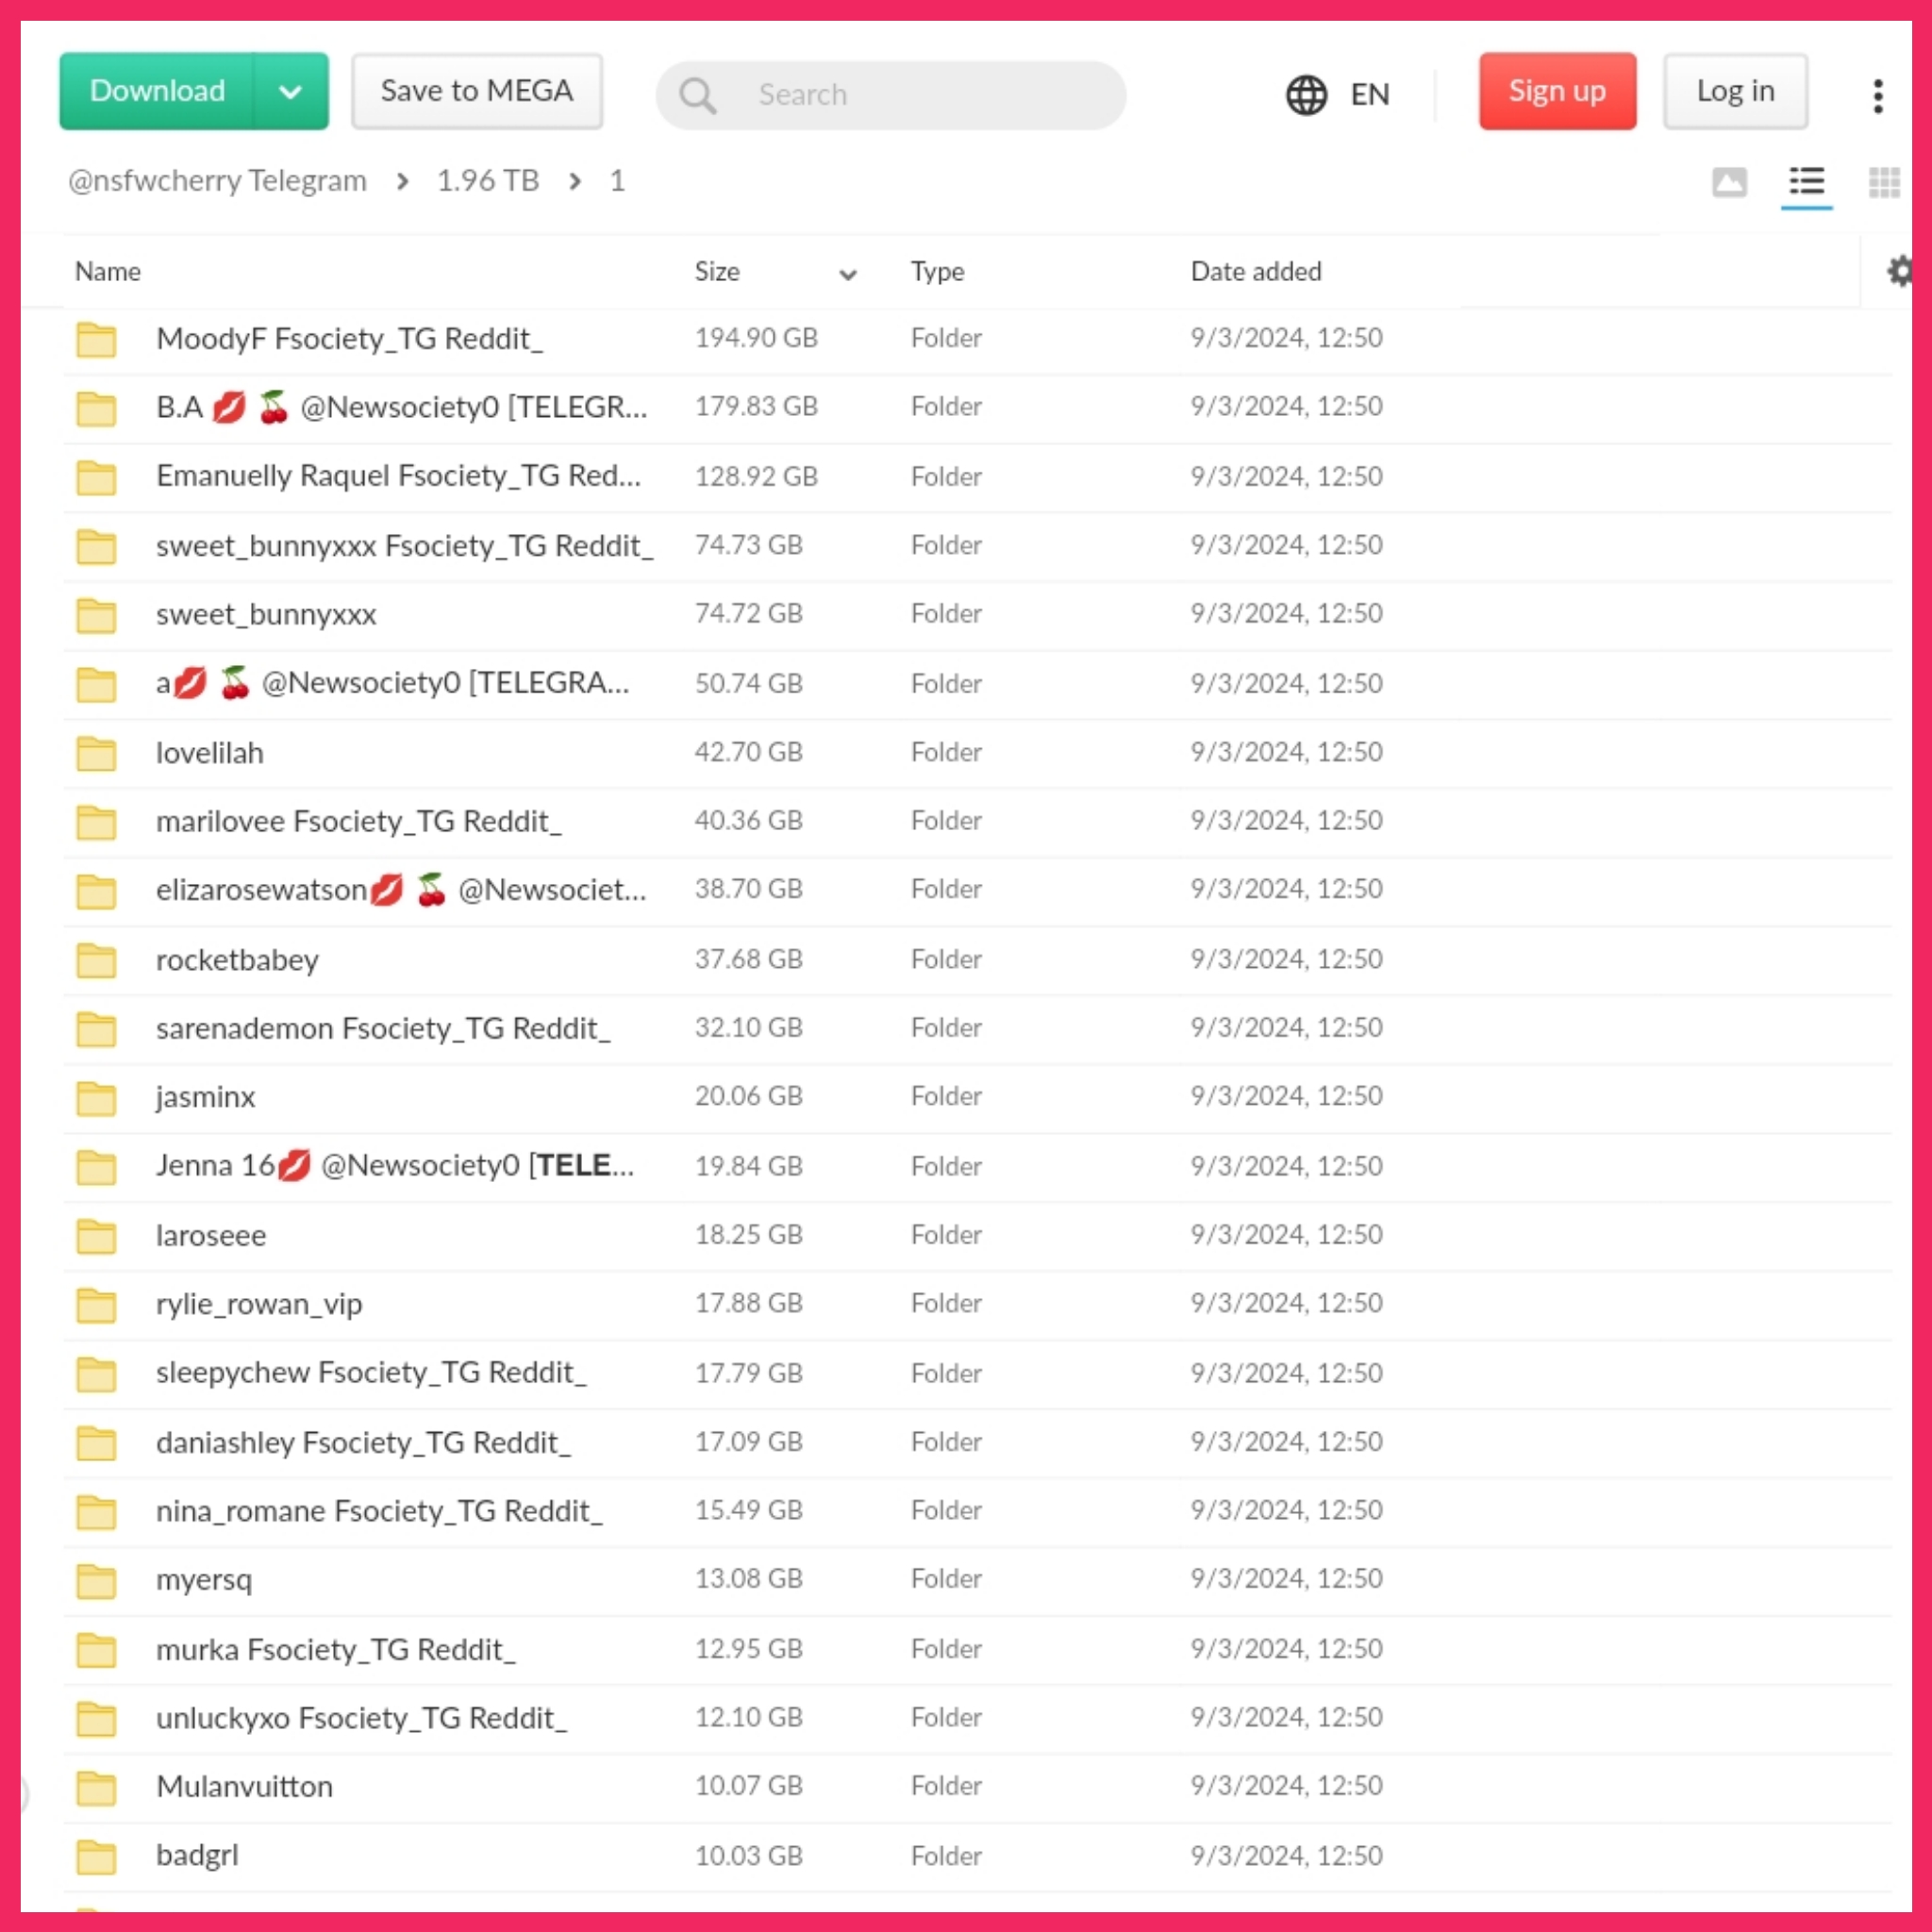The height and width of the screenshot is (1932, 1932).
Task: Click folder icon of daniashley row
Action: [96, 1443]
